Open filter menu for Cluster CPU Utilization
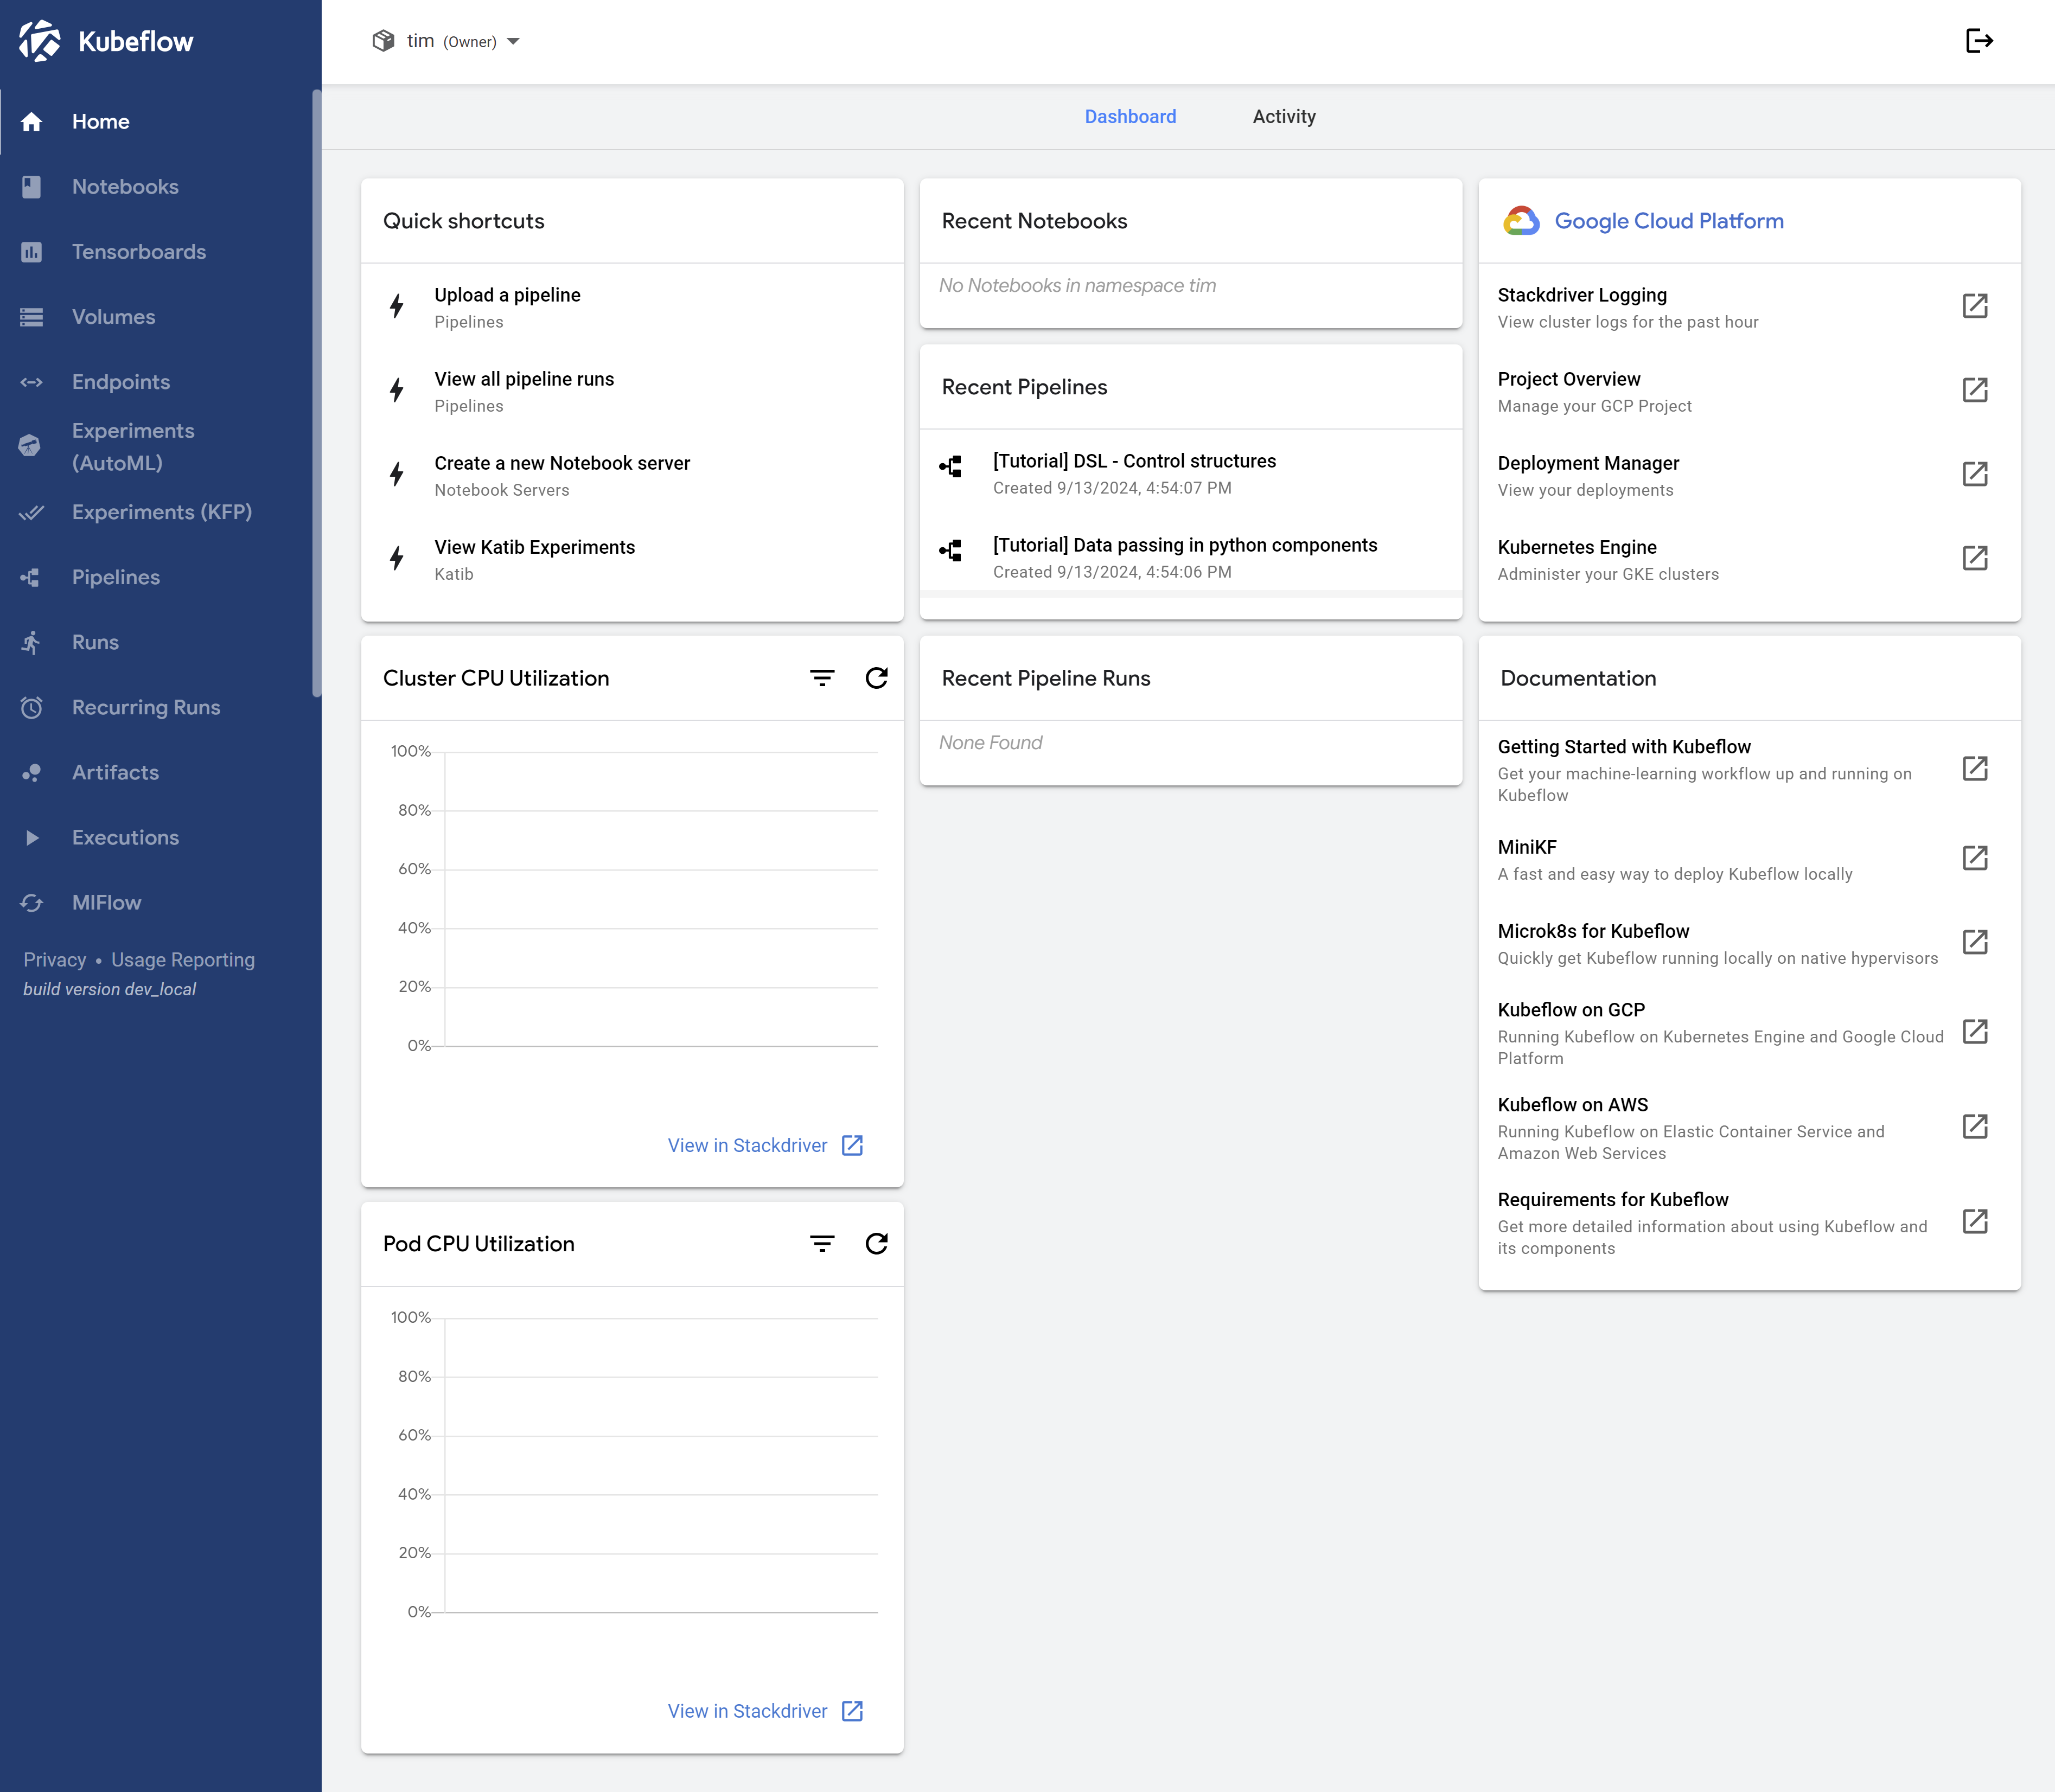Image resolution: width=2055 pixels, height=1792 pixels. [x=822, y=678]
